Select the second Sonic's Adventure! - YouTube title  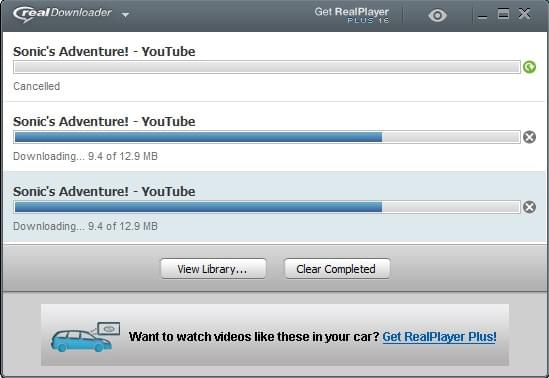coord(104,121)
